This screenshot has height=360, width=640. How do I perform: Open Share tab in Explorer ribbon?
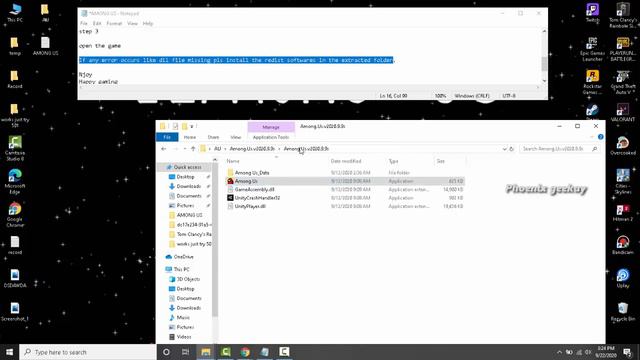tap(213, 137)
